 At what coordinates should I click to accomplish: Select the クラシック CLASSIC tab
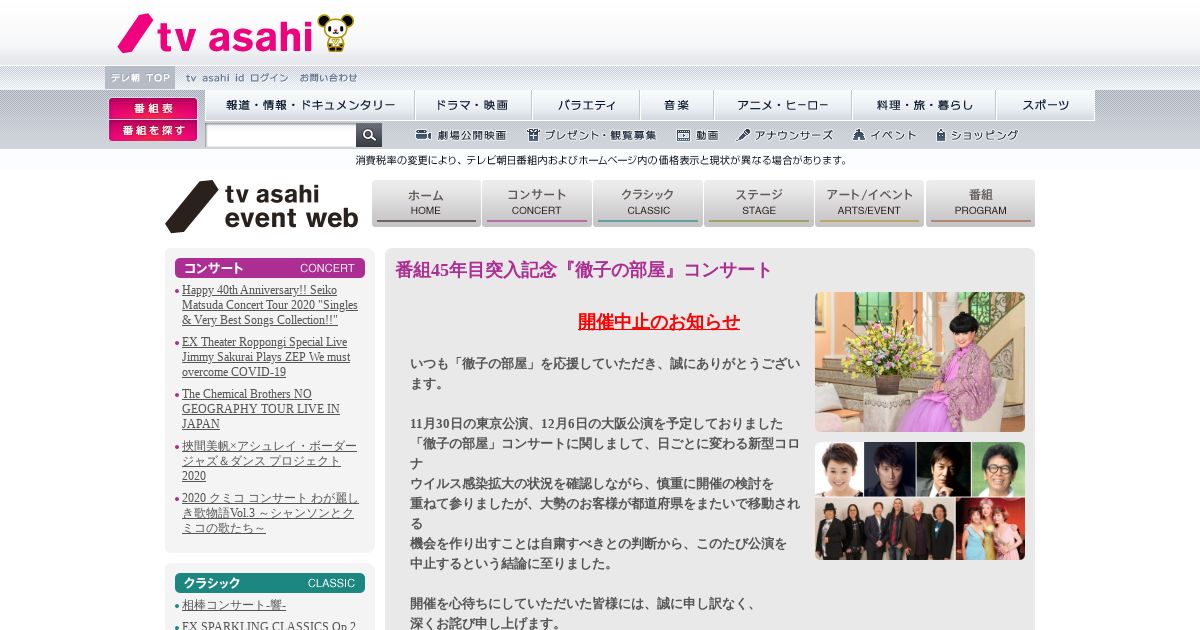point(648,203)
